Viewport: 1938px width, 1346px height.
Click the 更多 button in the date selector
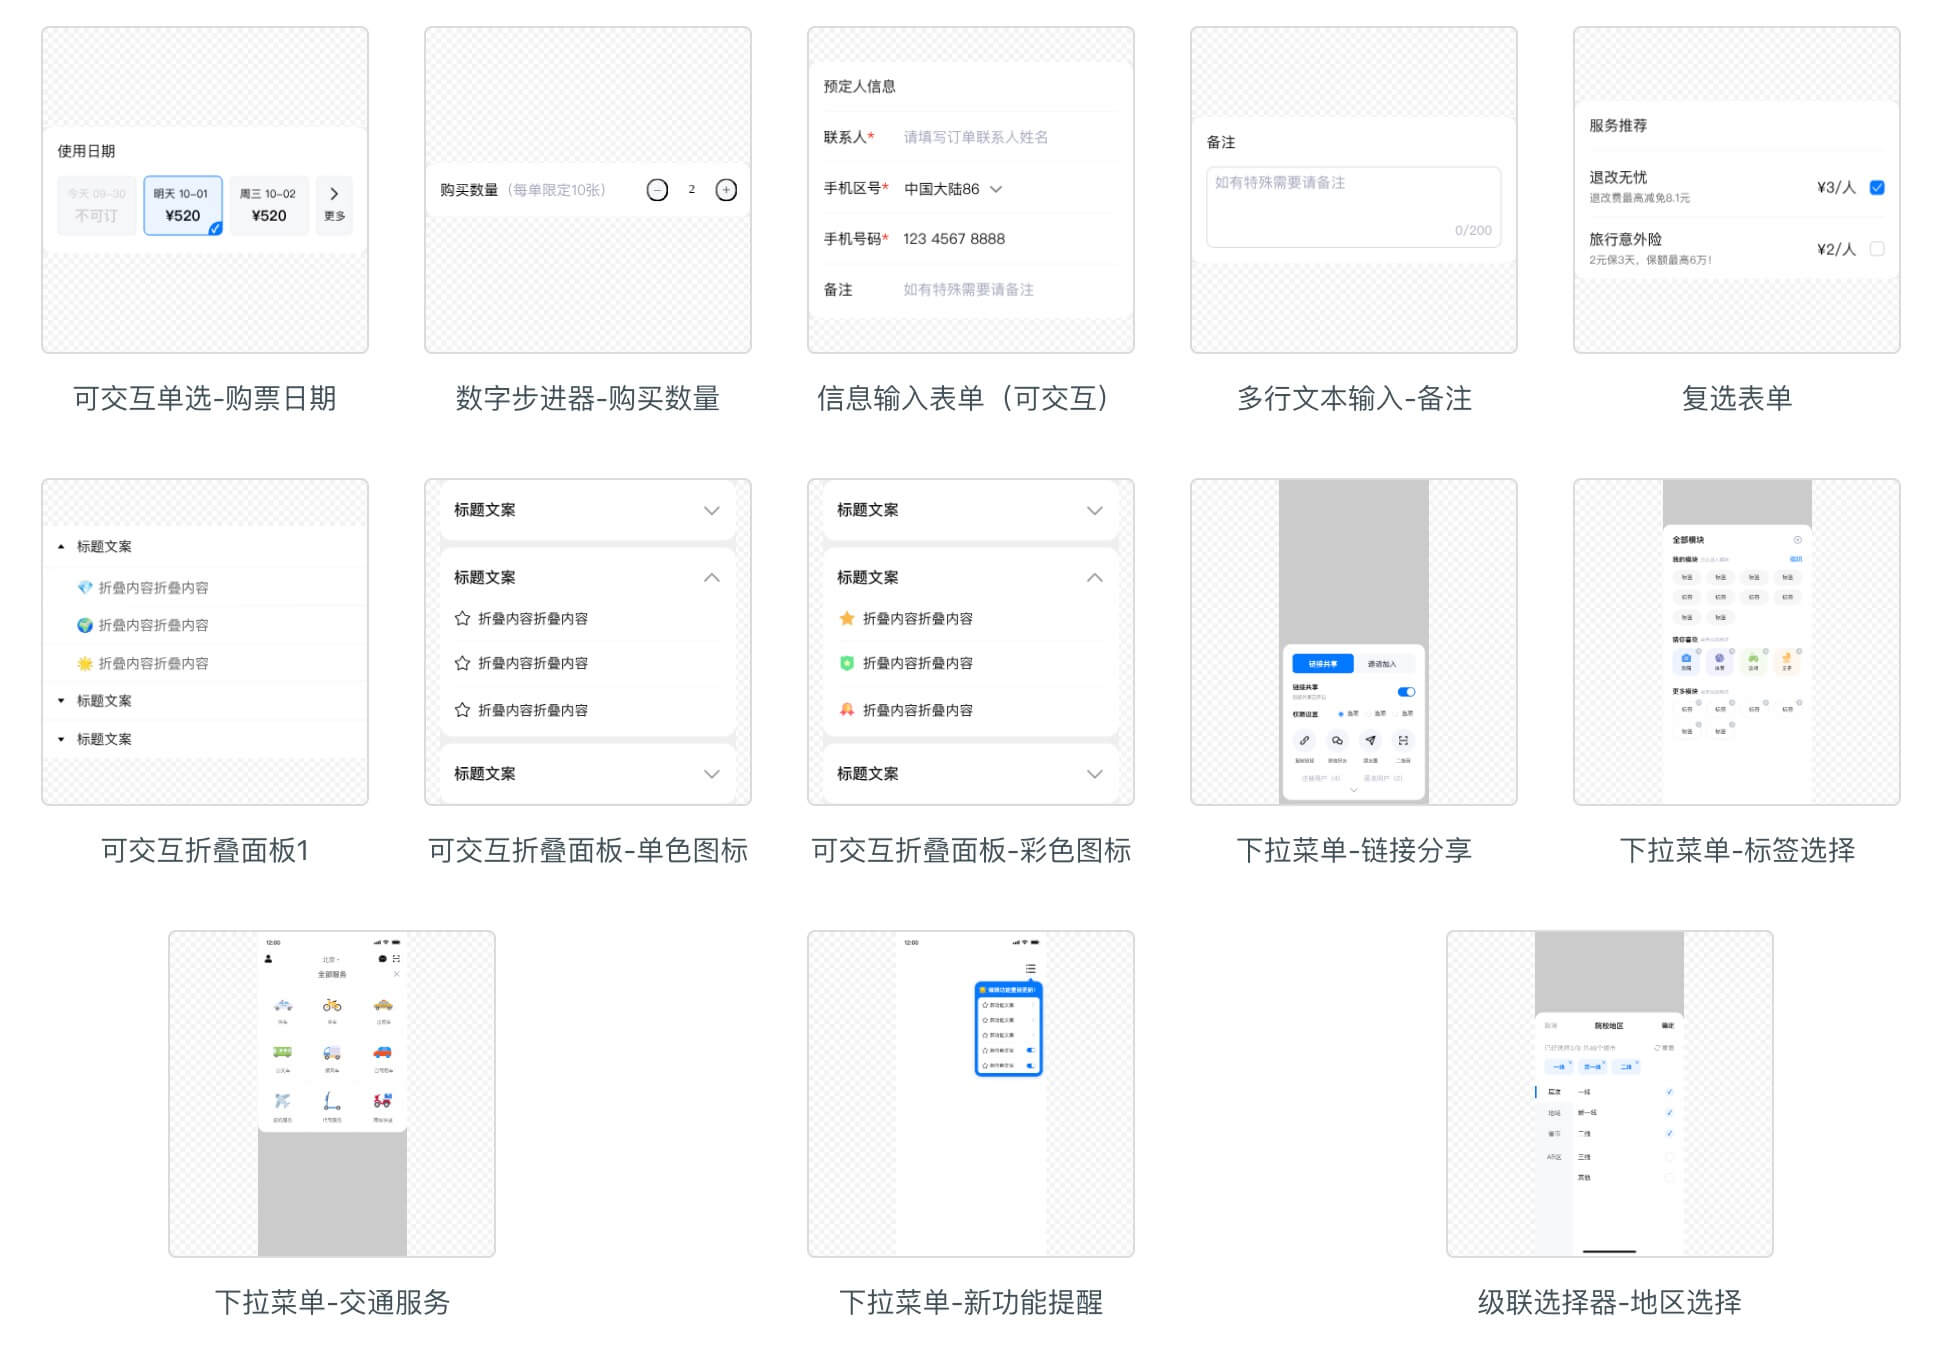point(334,205)
